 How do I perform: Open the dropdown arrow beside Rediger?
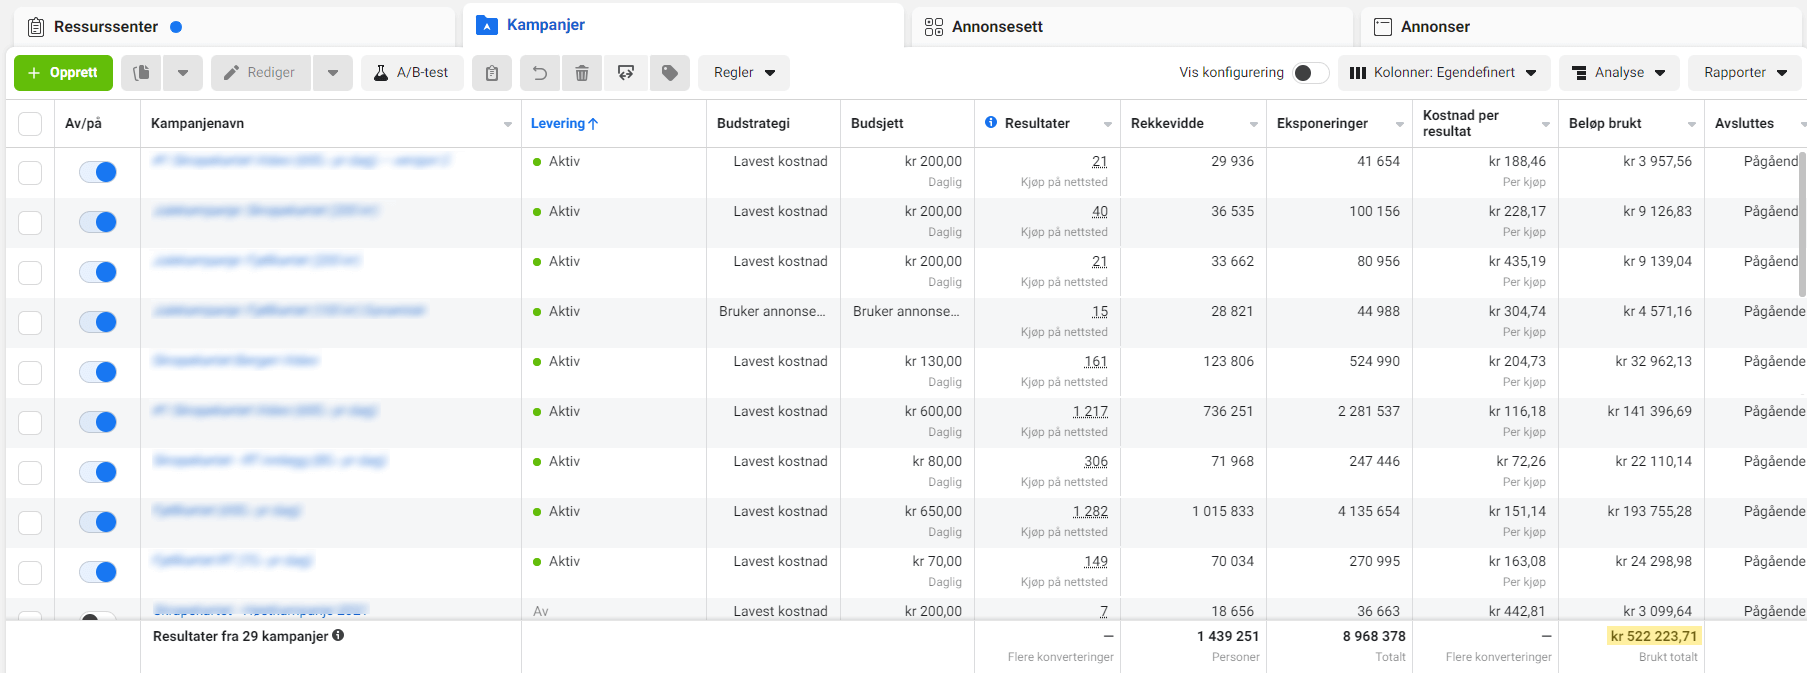click(333, 73)
